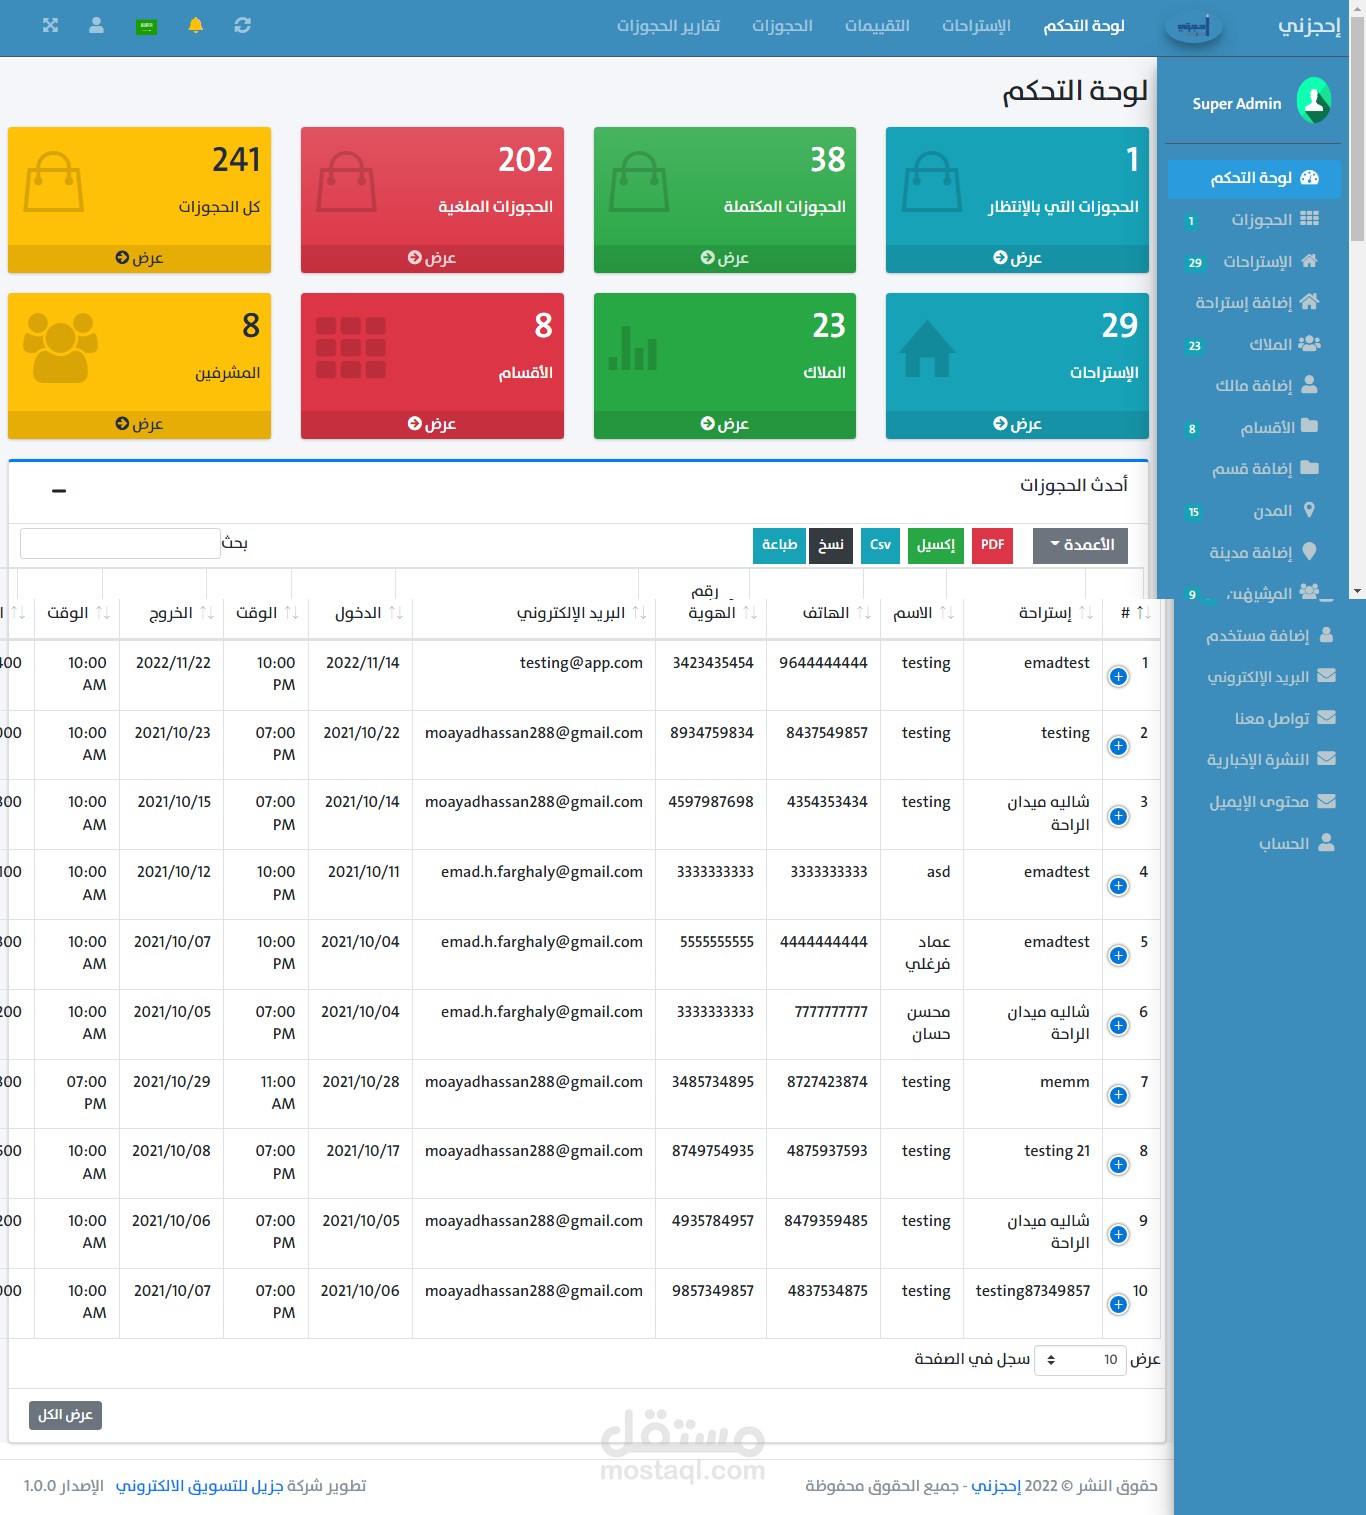Click عرض on المشرفين card
The image size is (1366, 1515).
point(139,424)
